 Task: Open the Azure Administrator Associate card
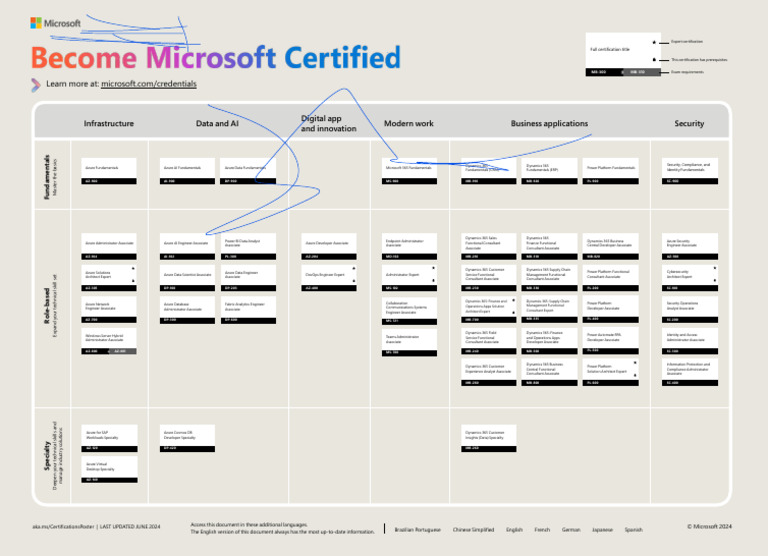(x=109, y=246)
